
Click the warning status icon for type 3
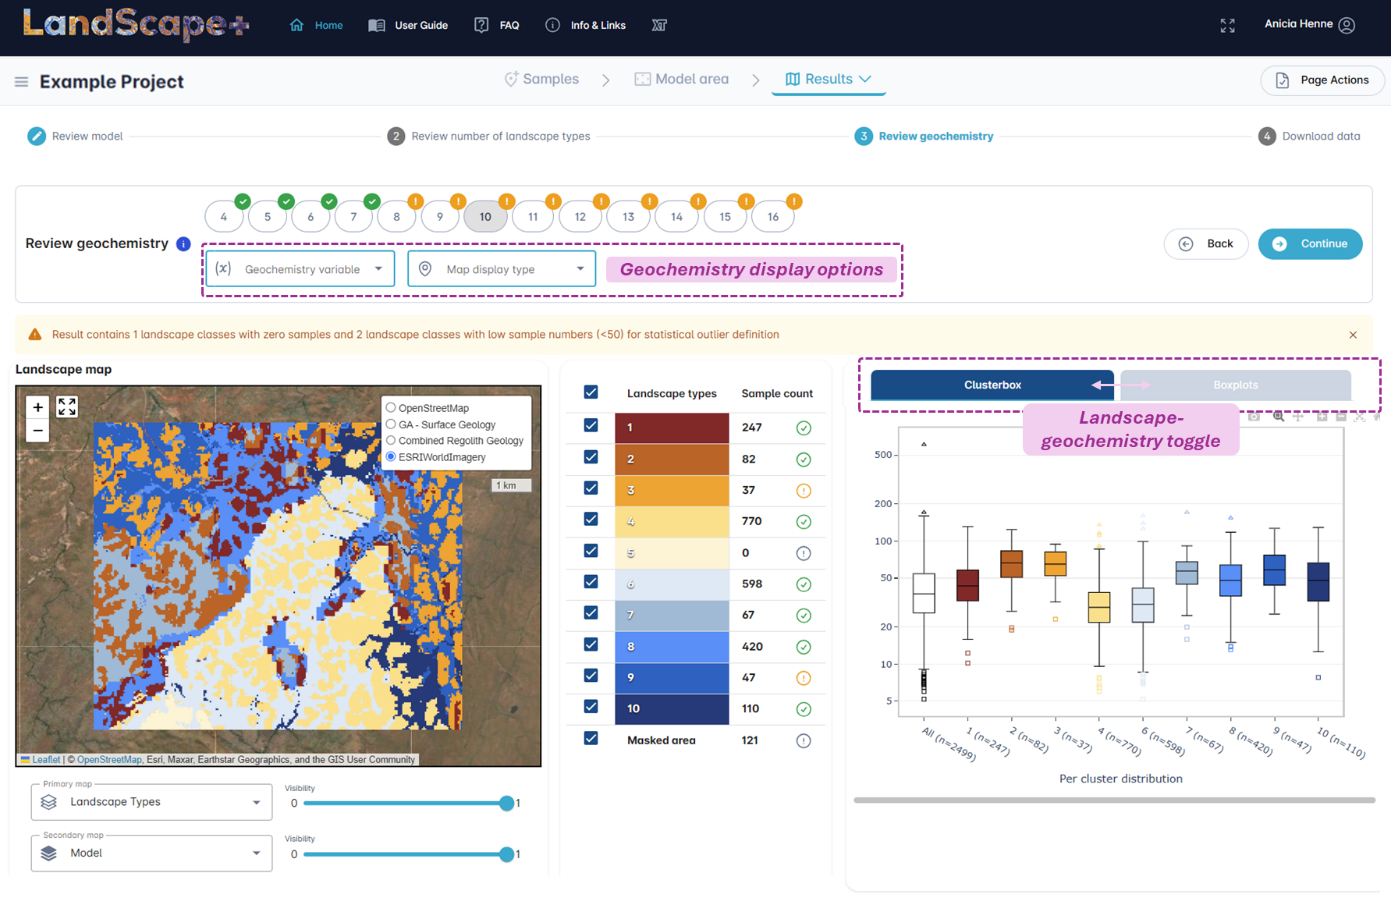[803, 491]
